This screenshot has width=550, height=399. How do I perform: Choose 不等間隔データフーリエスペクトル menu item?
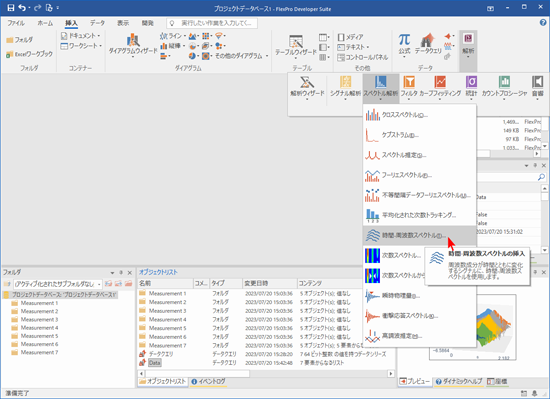pos(420,195)
